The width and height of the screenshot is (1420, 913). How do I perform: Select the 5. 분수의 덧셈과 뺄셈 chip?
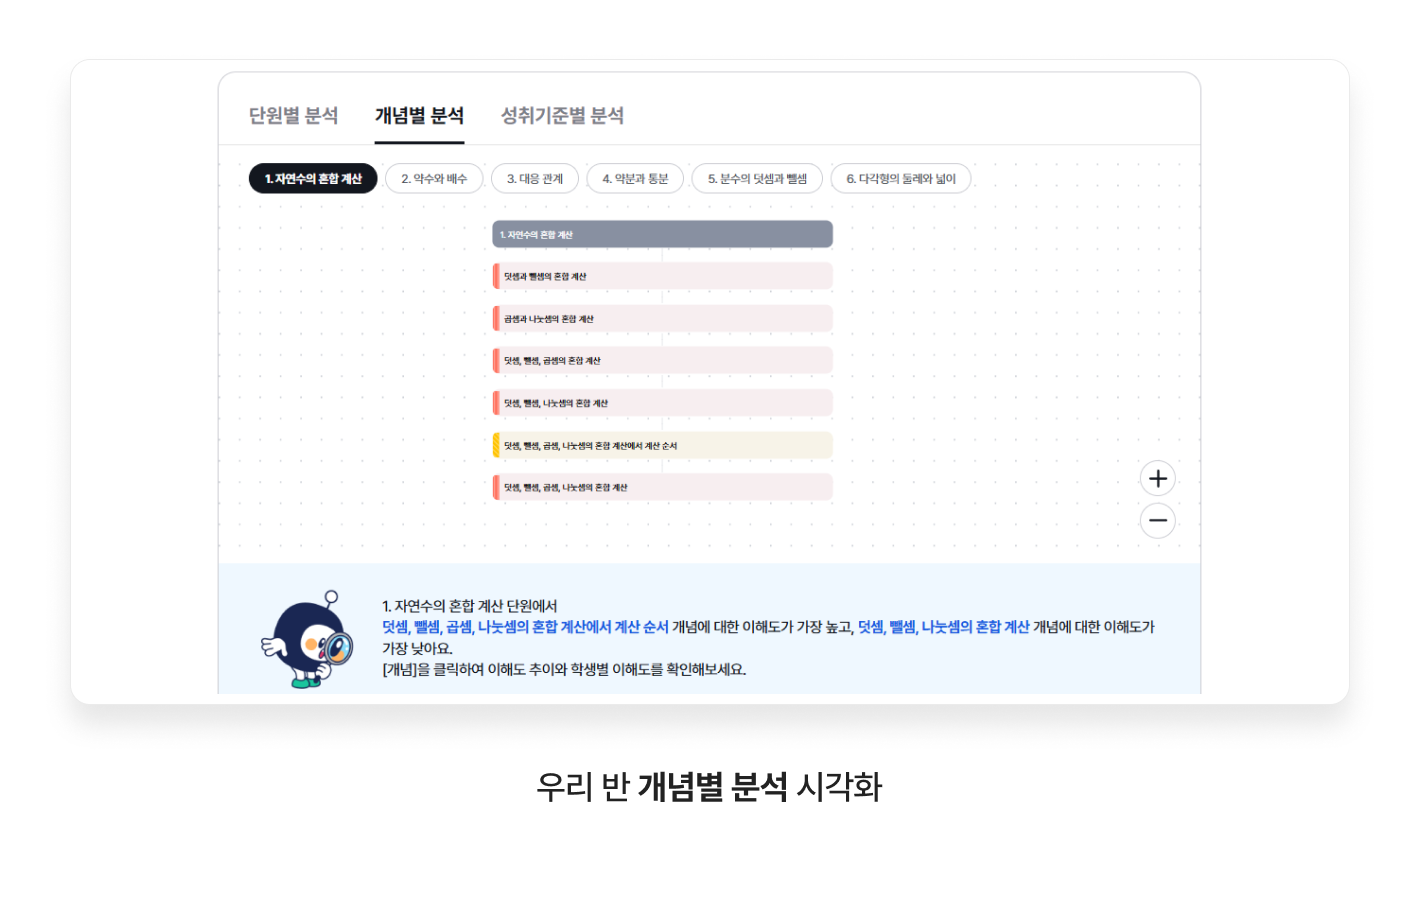[x=757, y=179]
